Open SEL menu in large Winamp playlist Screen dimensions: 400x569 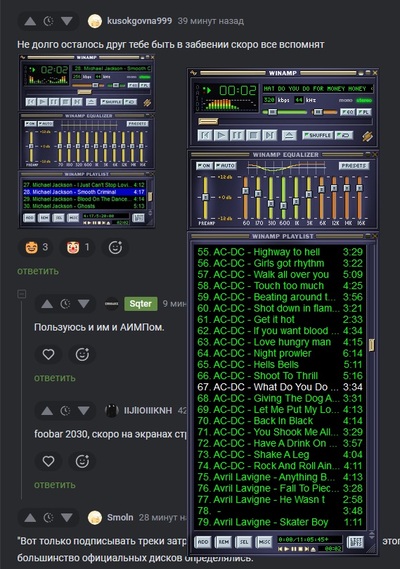tap(244, 542)
